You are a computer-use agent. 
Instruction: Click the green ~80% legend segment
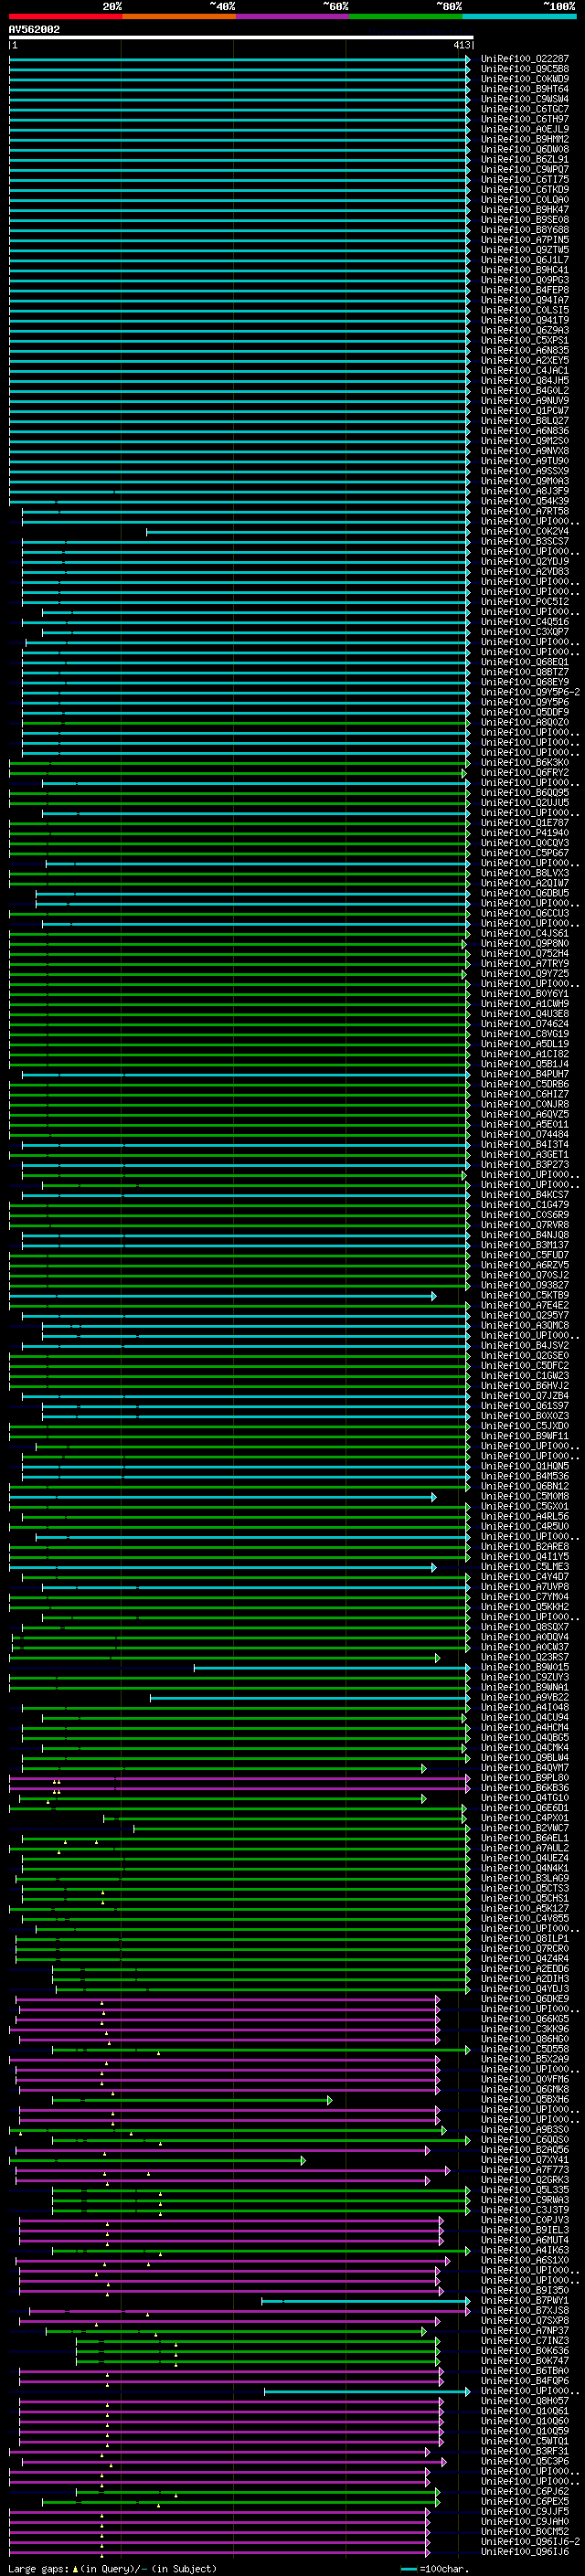tap(405, 16)
